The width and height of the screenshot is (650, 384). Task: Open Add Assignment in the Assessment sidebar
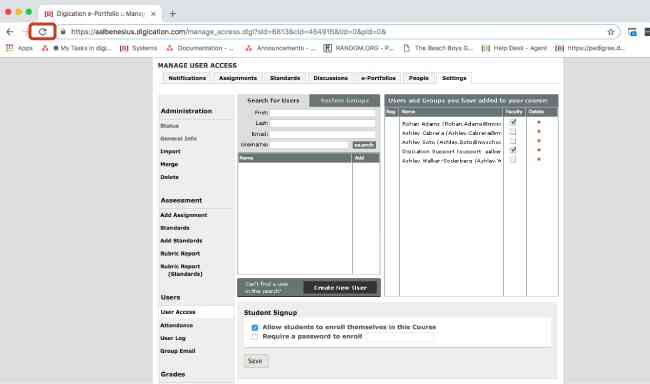pos(184,215)
